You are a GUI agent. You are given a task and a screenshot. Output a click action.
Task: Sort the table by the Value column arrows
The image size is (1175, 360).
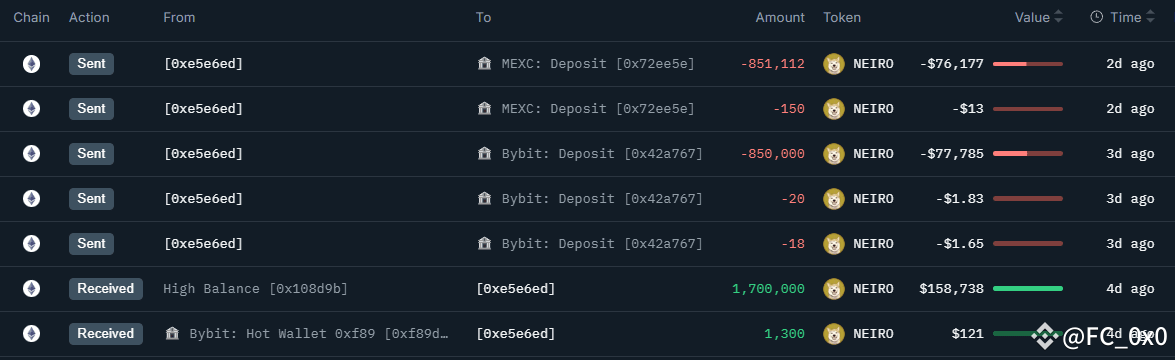tap(1058, 17)
